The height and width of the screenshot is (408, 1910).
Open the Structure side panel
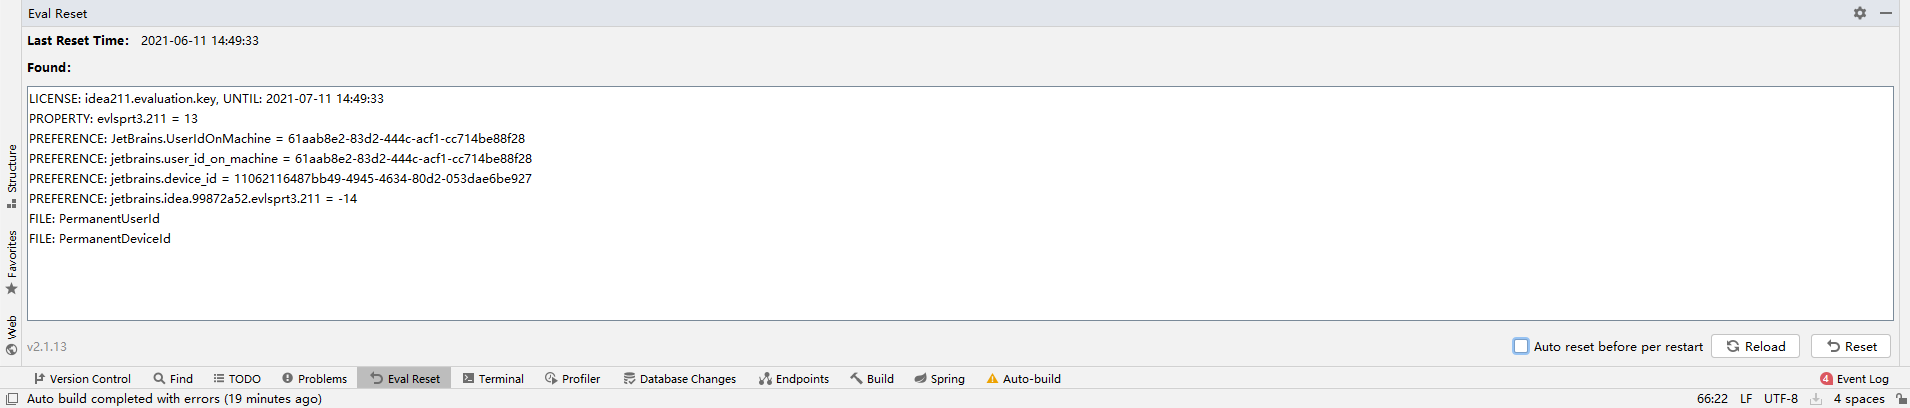click(x=12, y=175)
